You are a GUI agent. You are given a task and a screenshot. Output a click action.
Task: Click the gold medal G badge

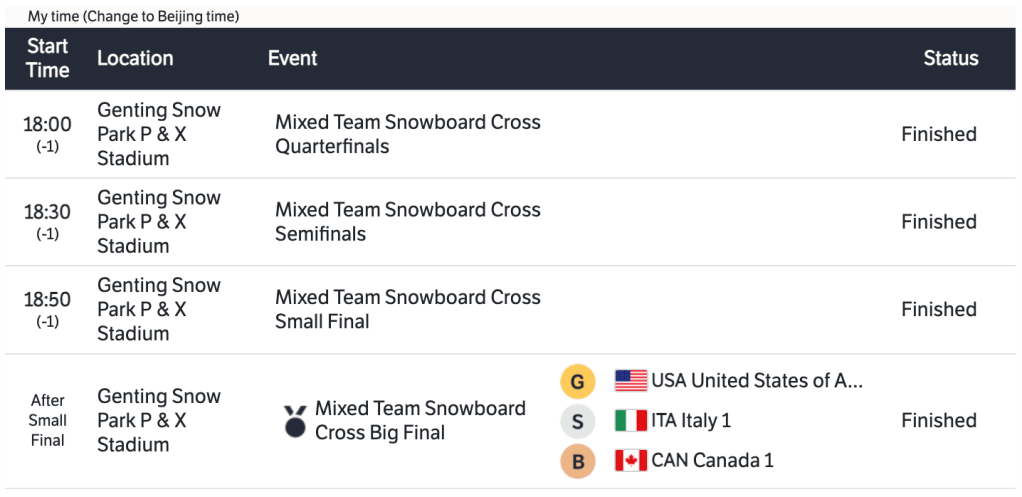[577, 381]
